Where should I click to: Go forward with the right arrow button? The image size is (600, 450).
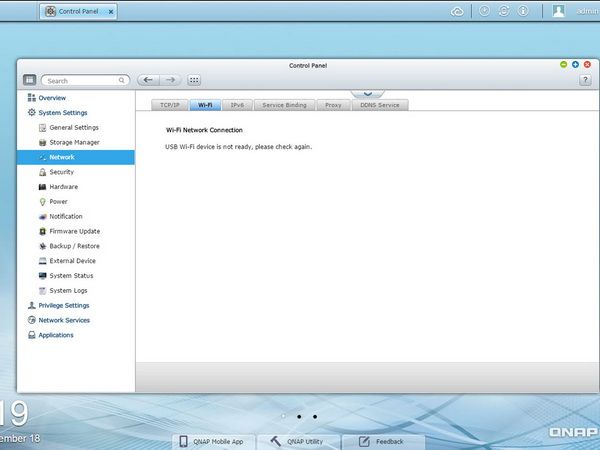(170, 80)
